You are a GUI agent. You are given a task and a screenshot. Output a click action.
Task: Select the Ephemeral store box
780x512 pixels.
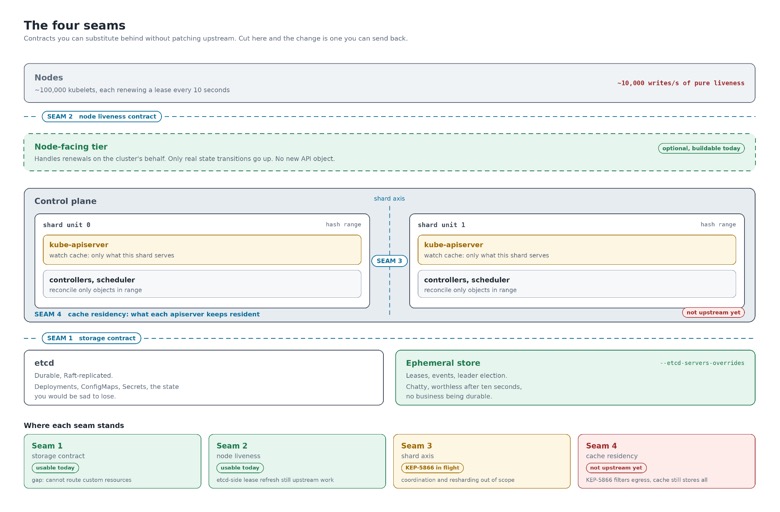(x=576, y=378)
